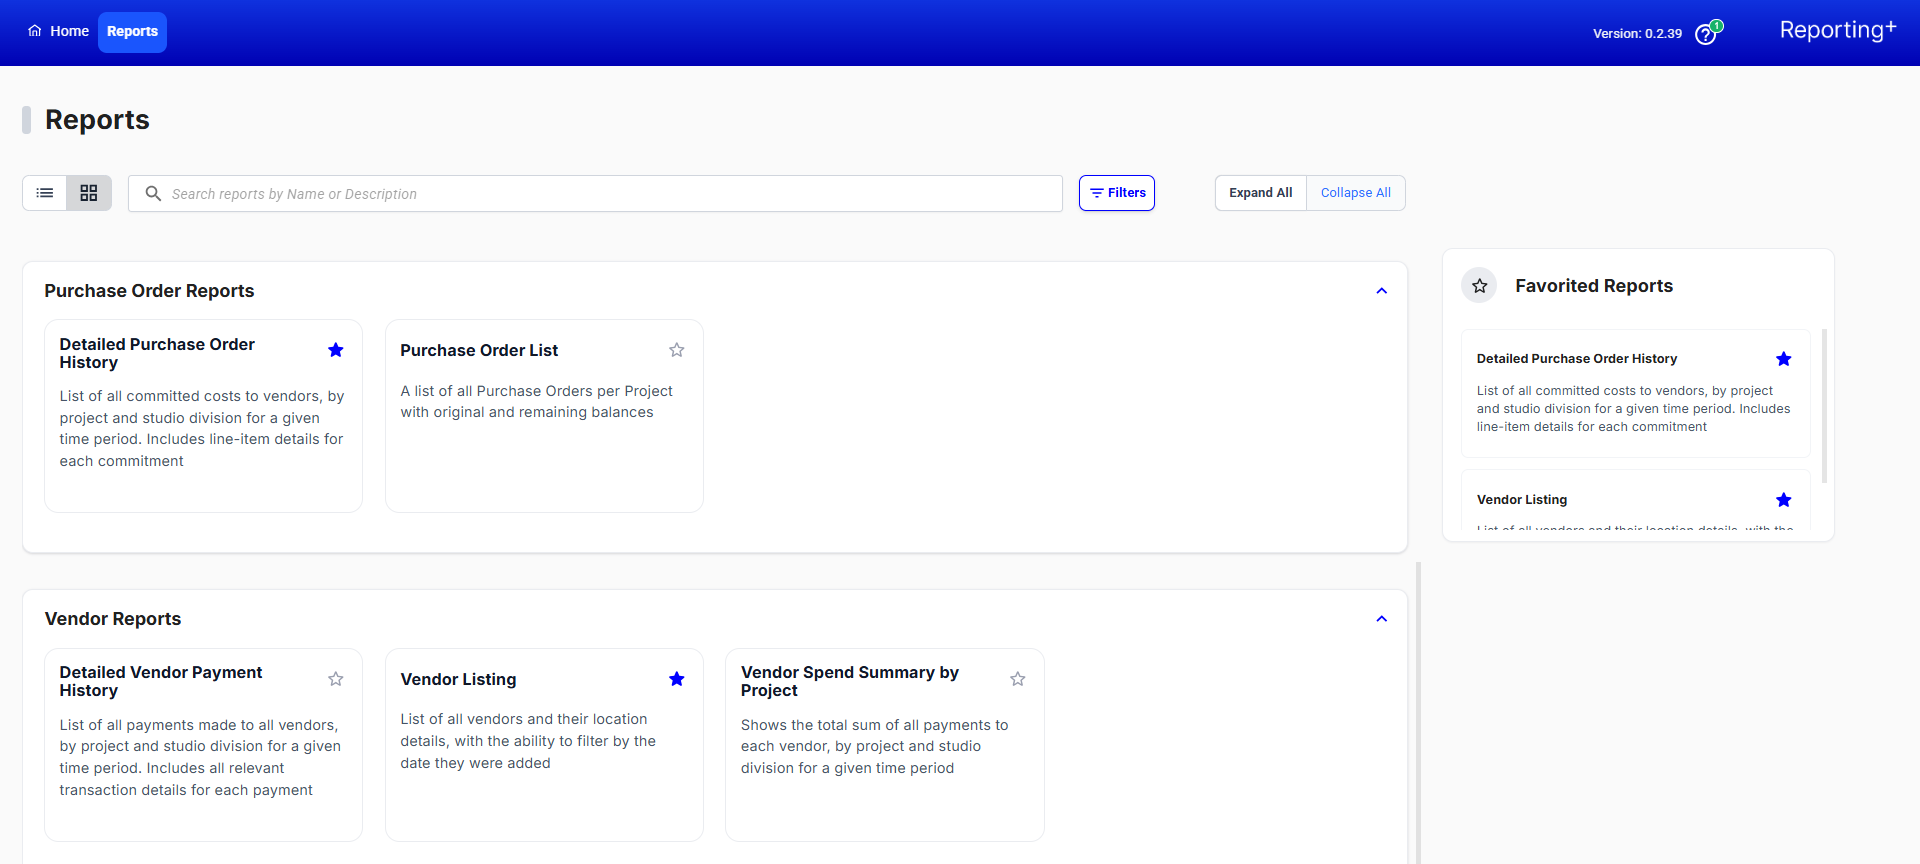
Task: Collapse the Purchase Order Reports section
Action: coord(1382,291)
